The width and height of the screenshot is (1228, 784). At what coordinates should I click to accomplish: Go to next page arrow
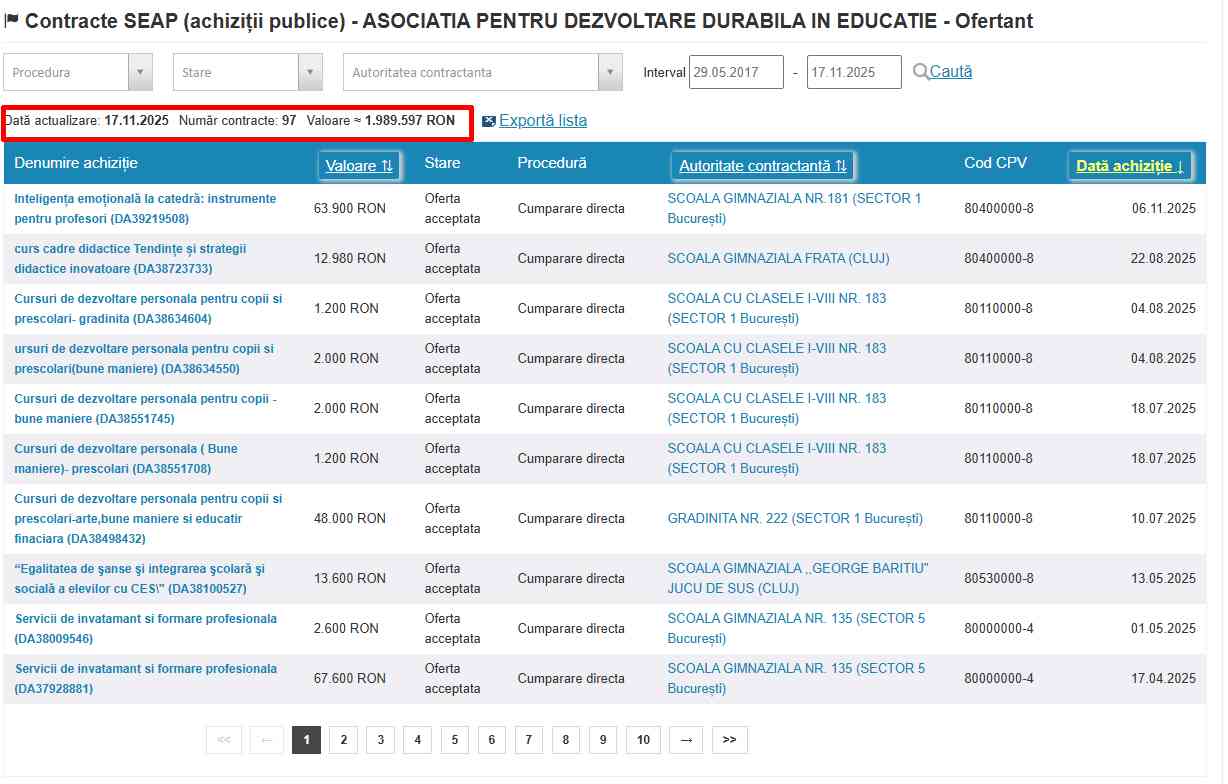pyautogui.click(x=685, y=740)
